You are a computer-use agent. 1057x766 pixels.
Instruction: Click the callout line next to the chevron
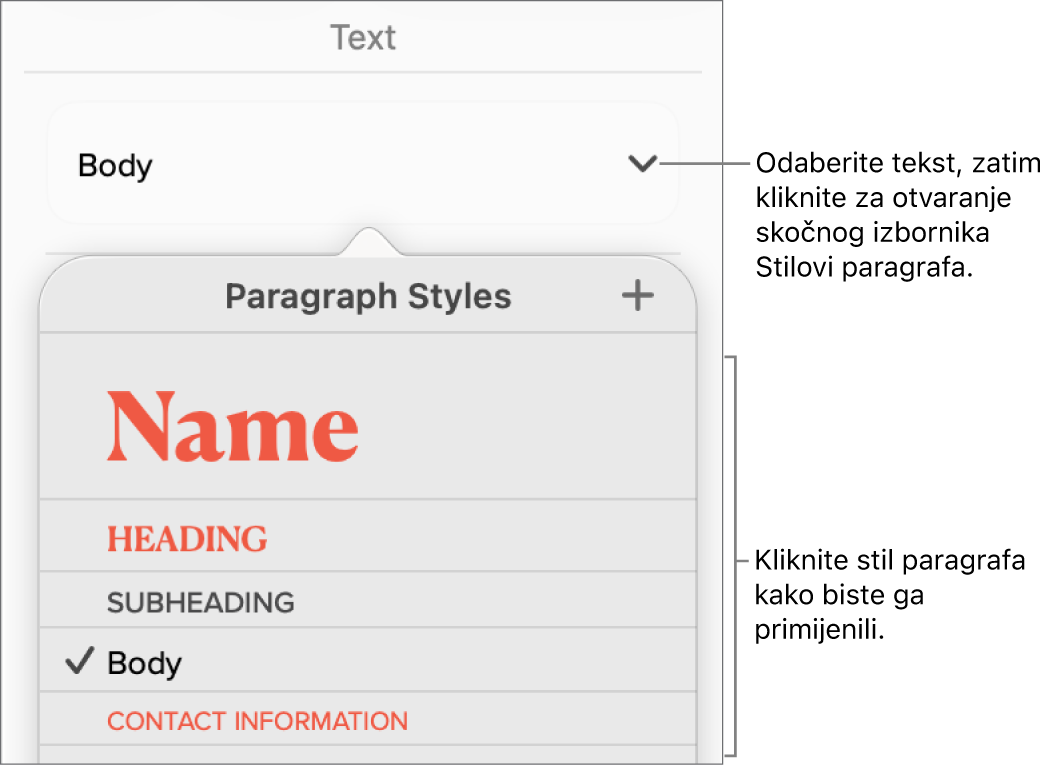[x=705, y=164]
